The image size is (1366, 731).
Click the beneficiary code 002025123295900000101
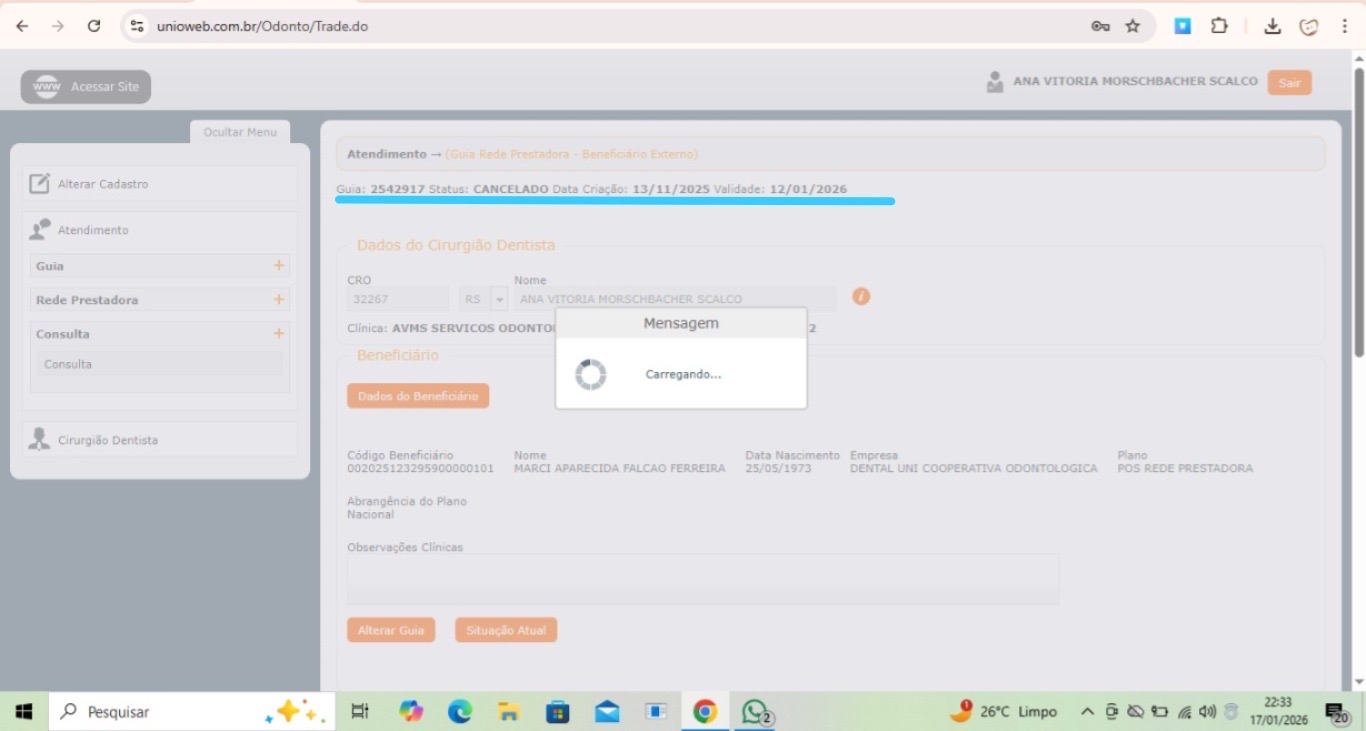(x=421, y=468)
